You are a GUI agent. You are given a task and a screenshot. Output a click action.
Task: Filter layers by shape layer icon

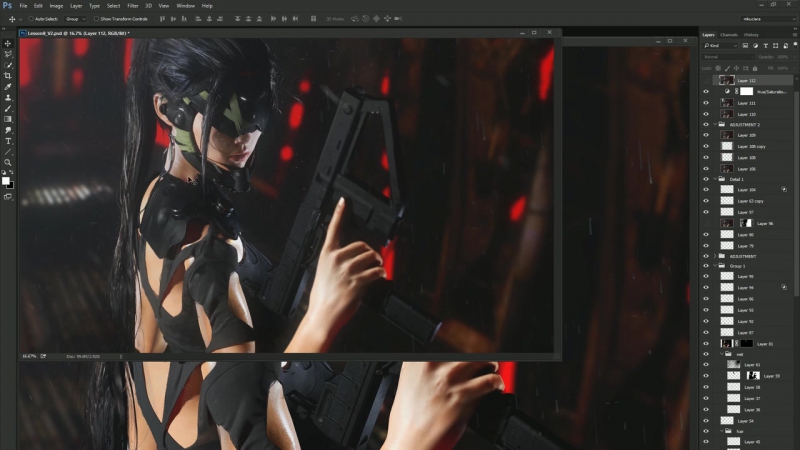click(x=776, y=45)
